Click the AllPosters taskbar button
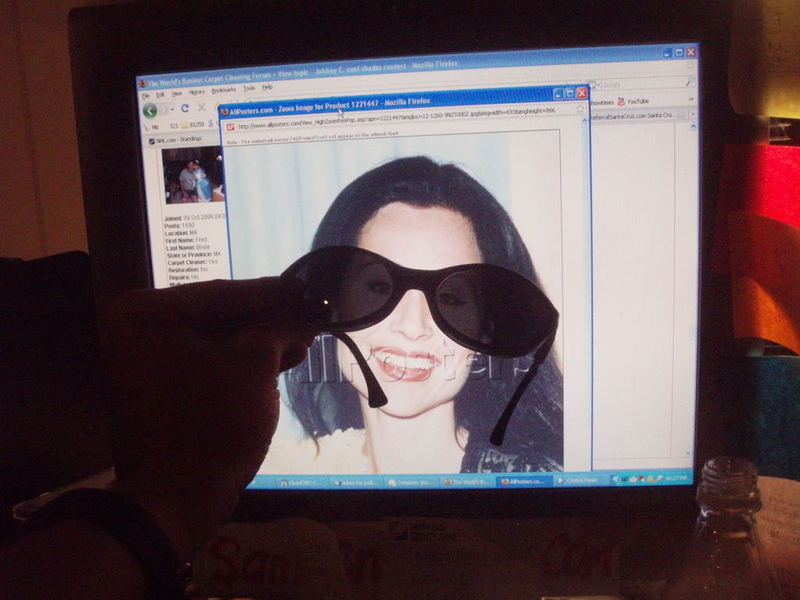The width and height of the screenshot is (800, 600). [523, 481]
